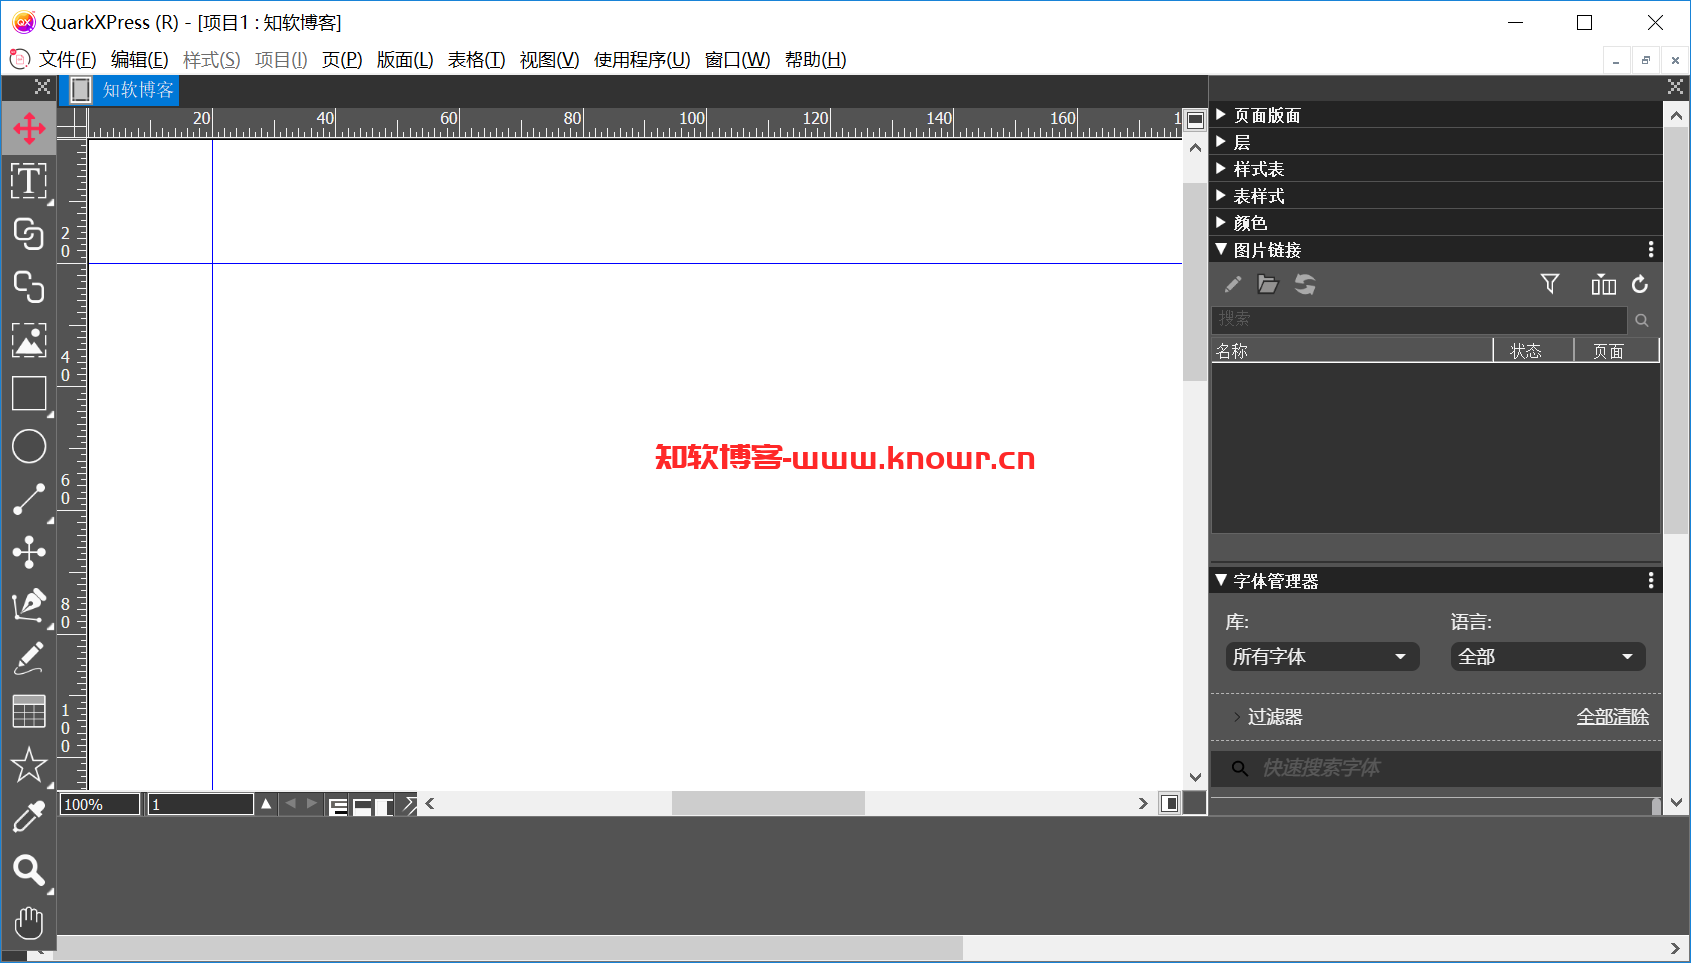Image resolution: width=1691 pixels, height=963 pixels.
Task: Open the 视图(V) menu
Action: pyautogui.click(x=549, y=60)
